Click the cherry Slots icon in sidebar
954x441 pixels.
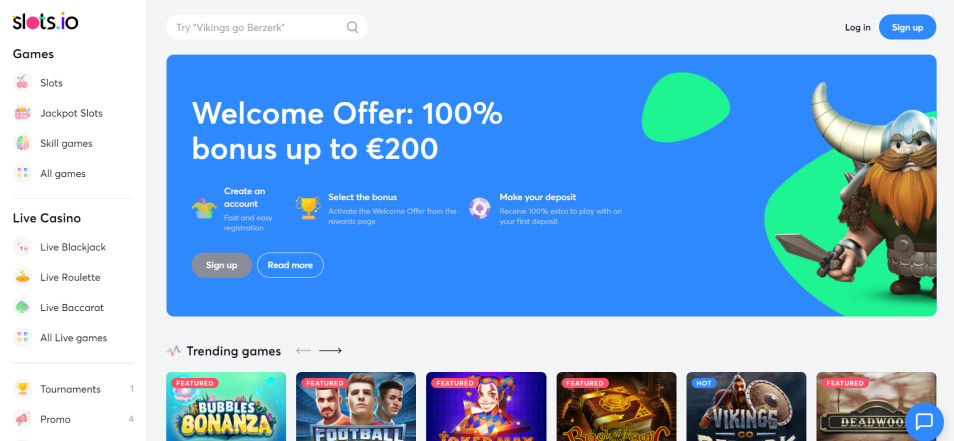(23, 83)
